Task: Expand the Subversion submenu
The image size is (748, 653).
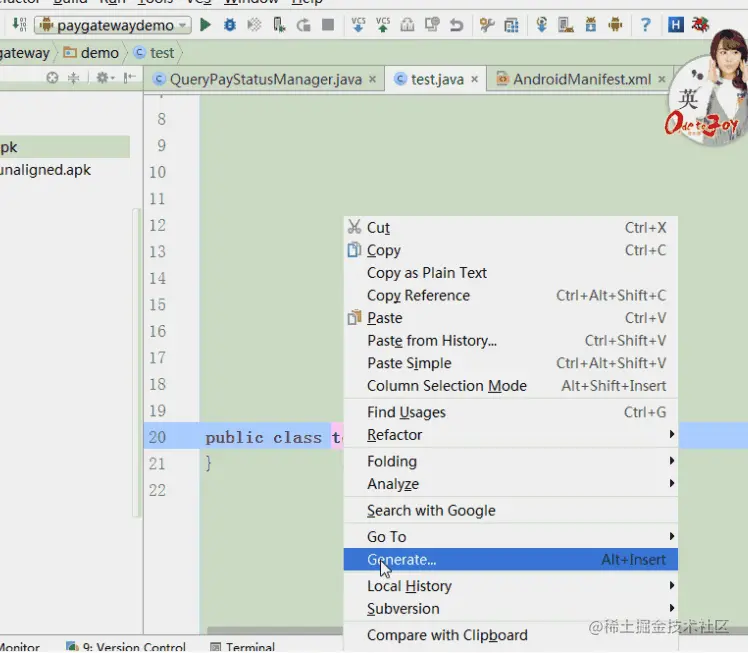Action: click(x=510, y=609)
